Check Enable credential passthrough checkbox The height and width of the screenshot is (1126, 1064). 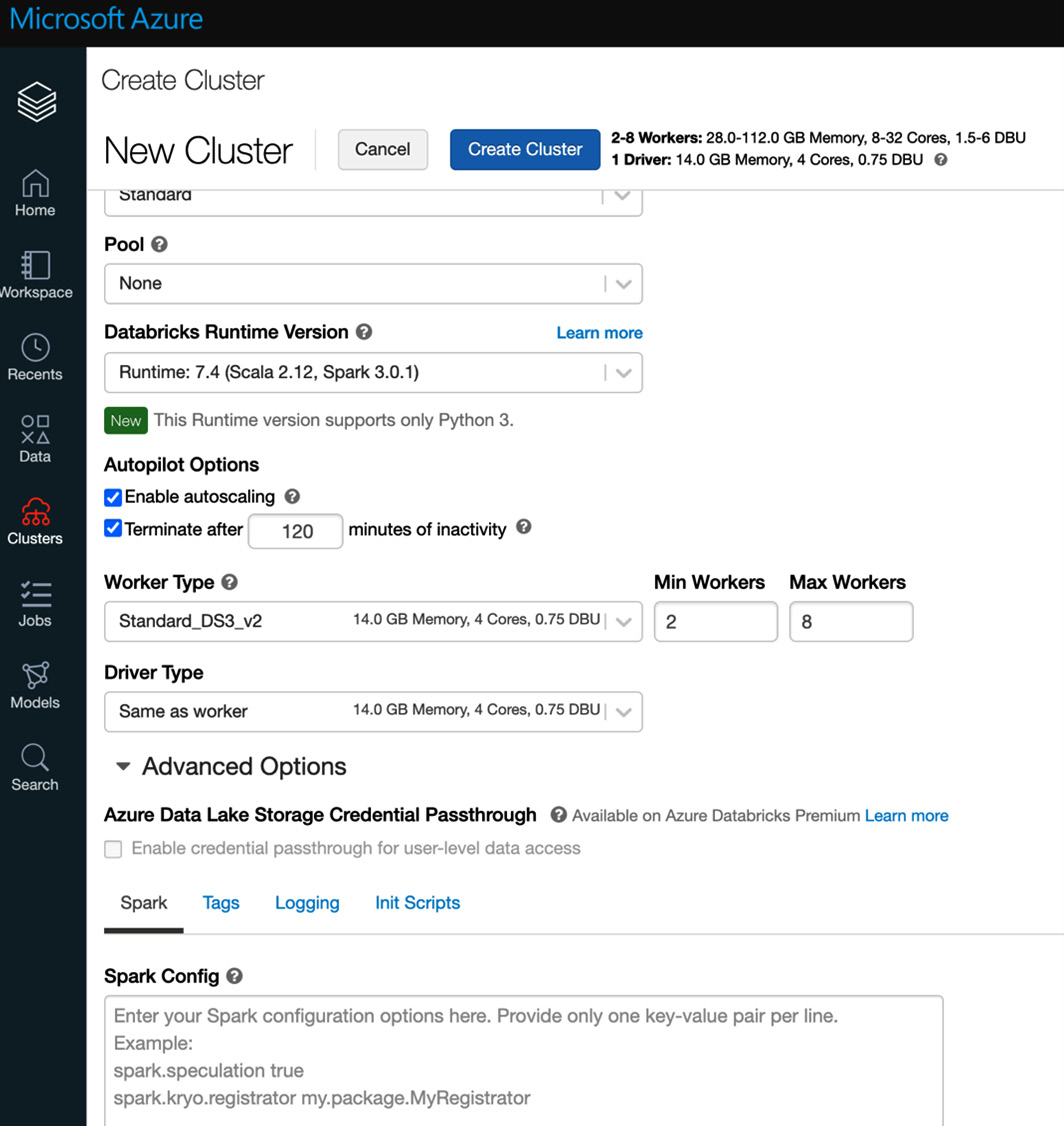click(x=113, y=849)
